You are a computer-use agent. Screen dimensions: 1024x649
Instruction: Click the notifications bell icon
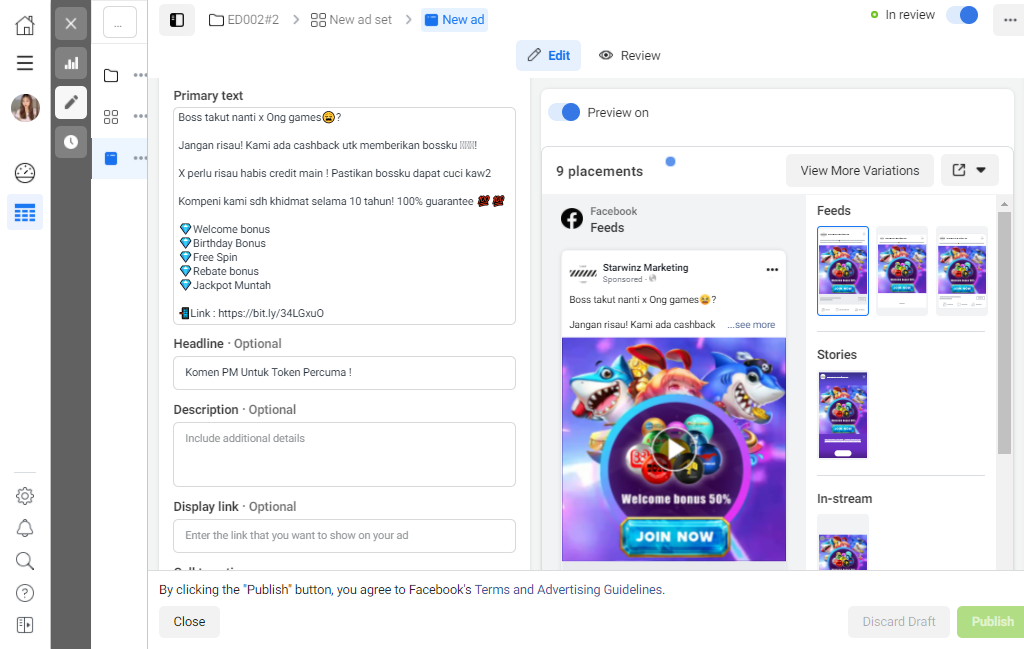click(25, 528)
